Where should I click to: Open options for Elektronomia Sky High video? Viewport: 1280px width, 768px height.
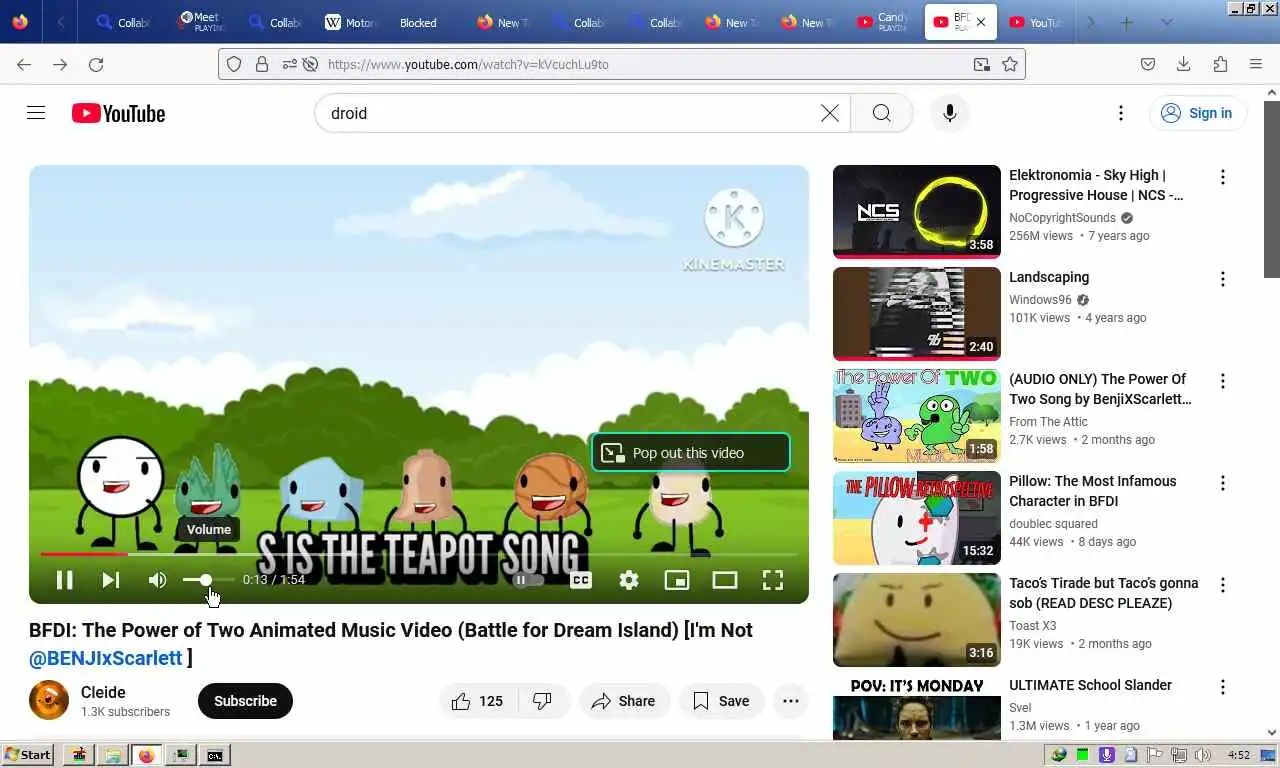coord(1222,177)
